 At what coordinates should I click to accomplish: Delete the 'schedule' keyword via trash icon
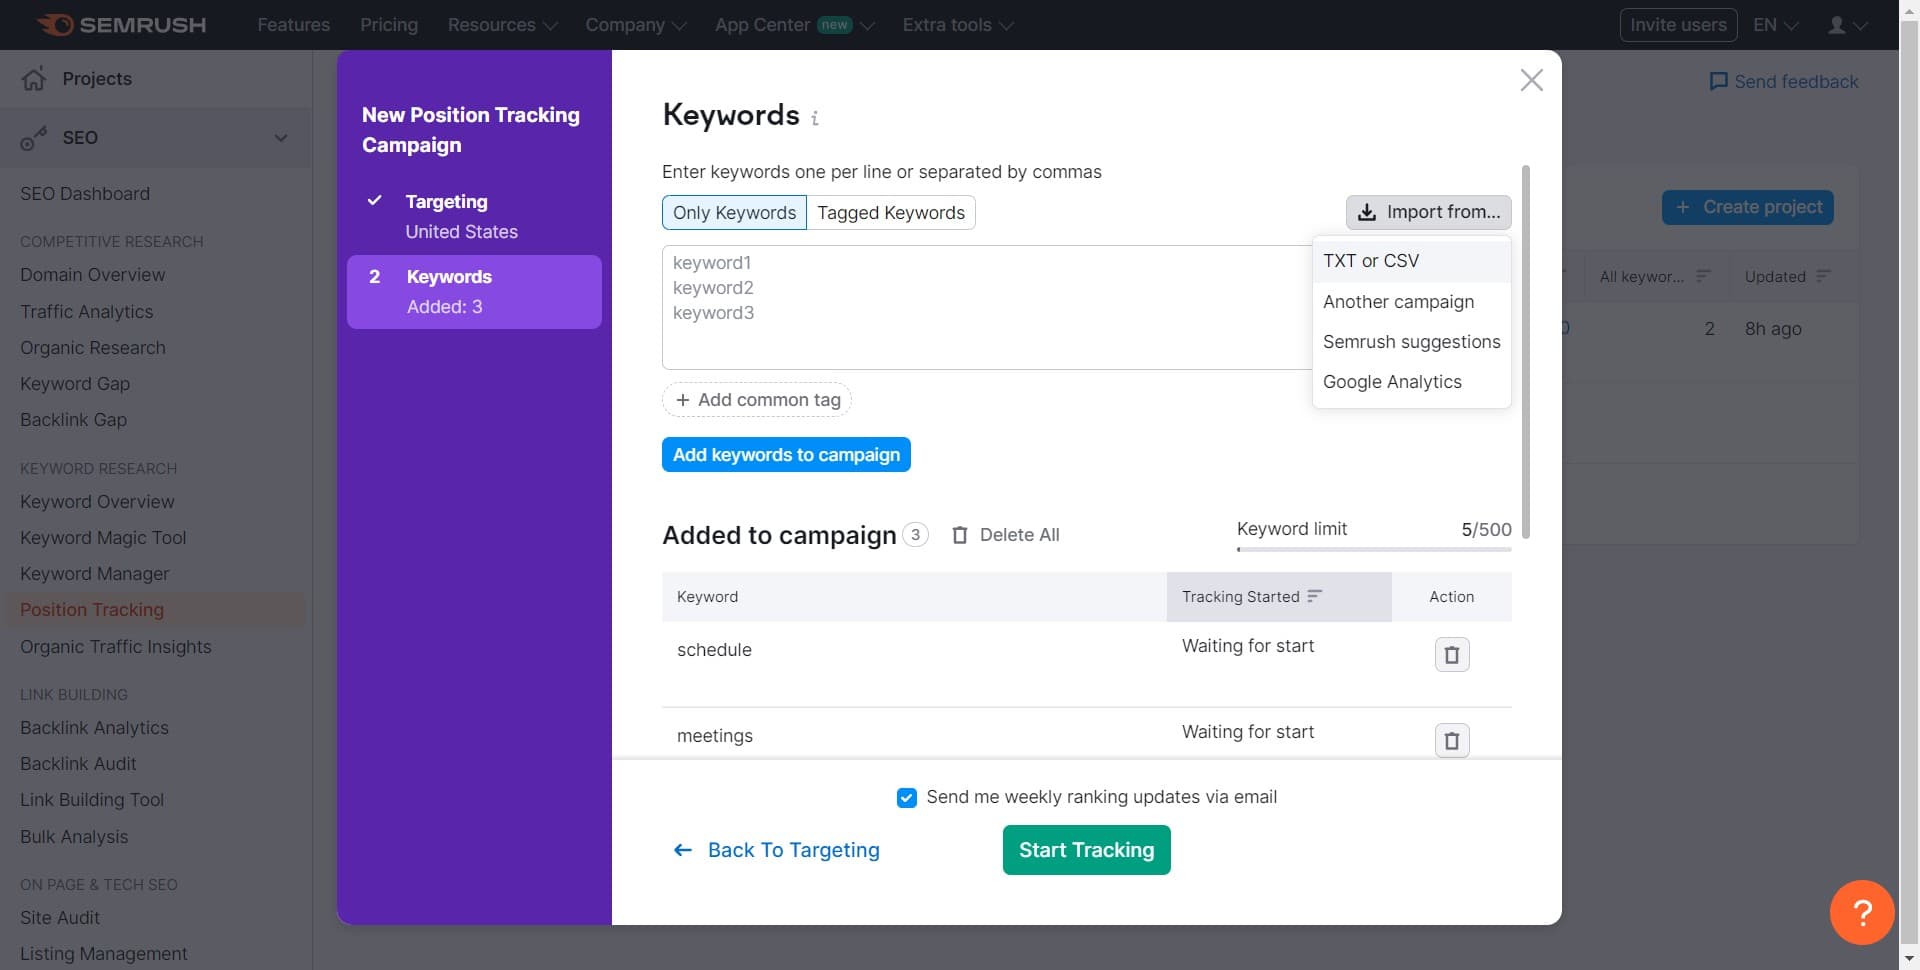(x=1452, y=654)
